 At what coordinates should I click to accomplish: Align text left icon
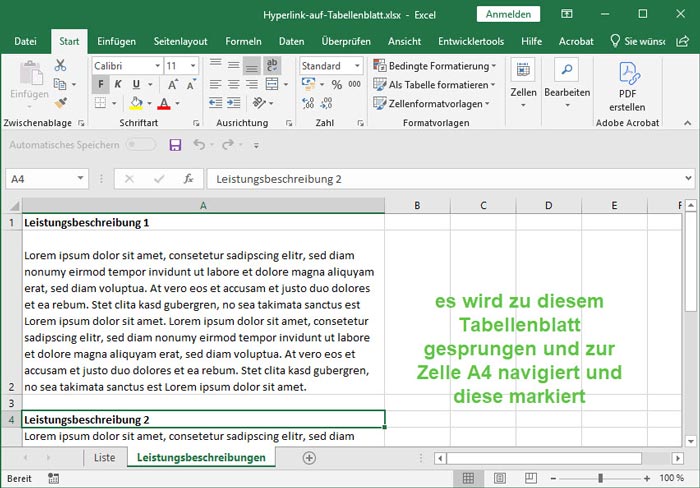coord(216,84)
